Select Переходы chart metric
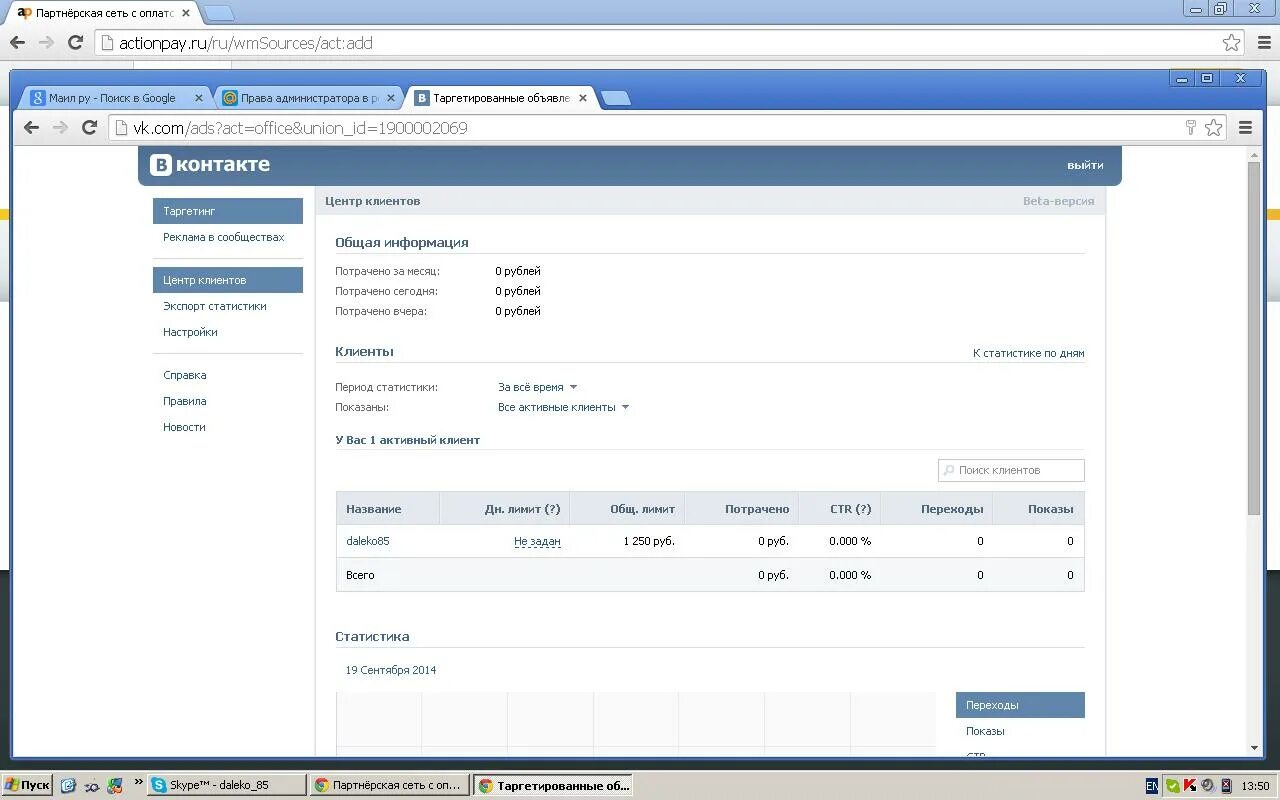The width and height of the screenshot is (1280, 800). click(x=1020, y=705)
